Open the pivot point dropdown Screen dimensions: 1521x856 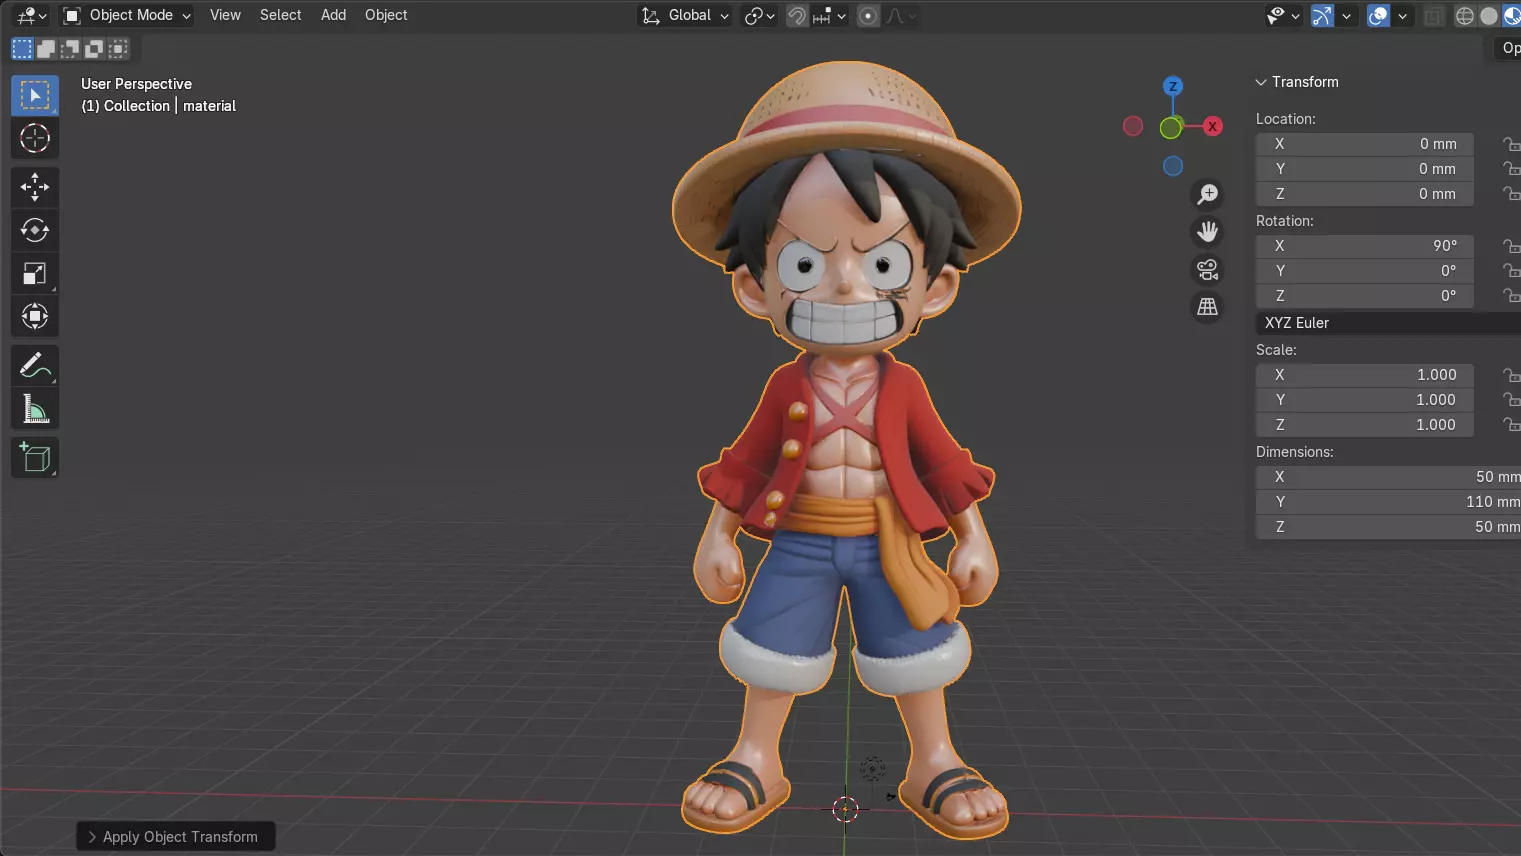coord(759,15)
